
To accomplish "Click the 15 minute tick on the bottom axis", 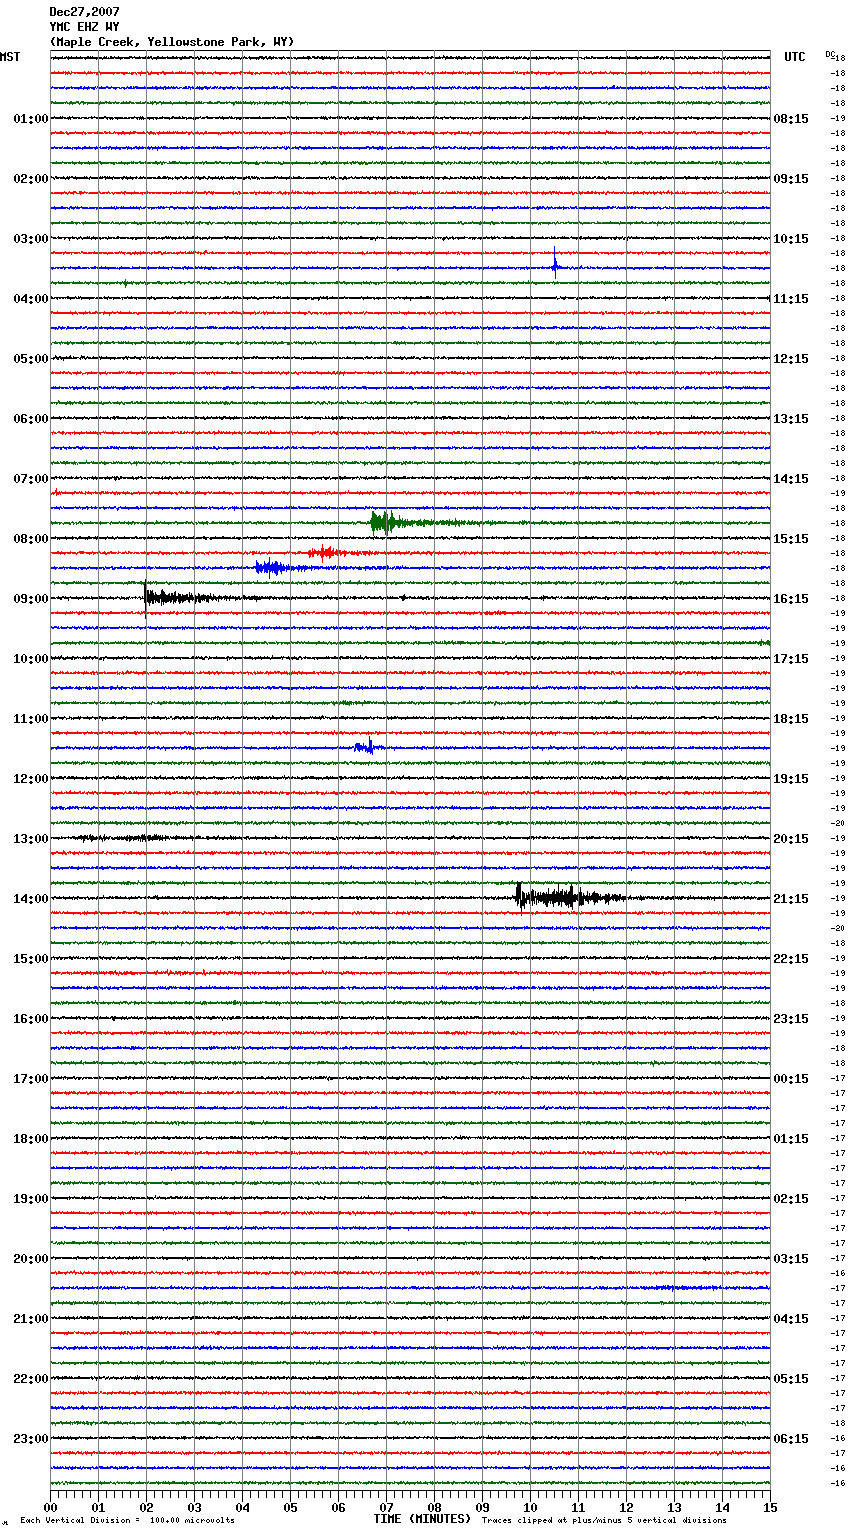I will point(770,1507).
